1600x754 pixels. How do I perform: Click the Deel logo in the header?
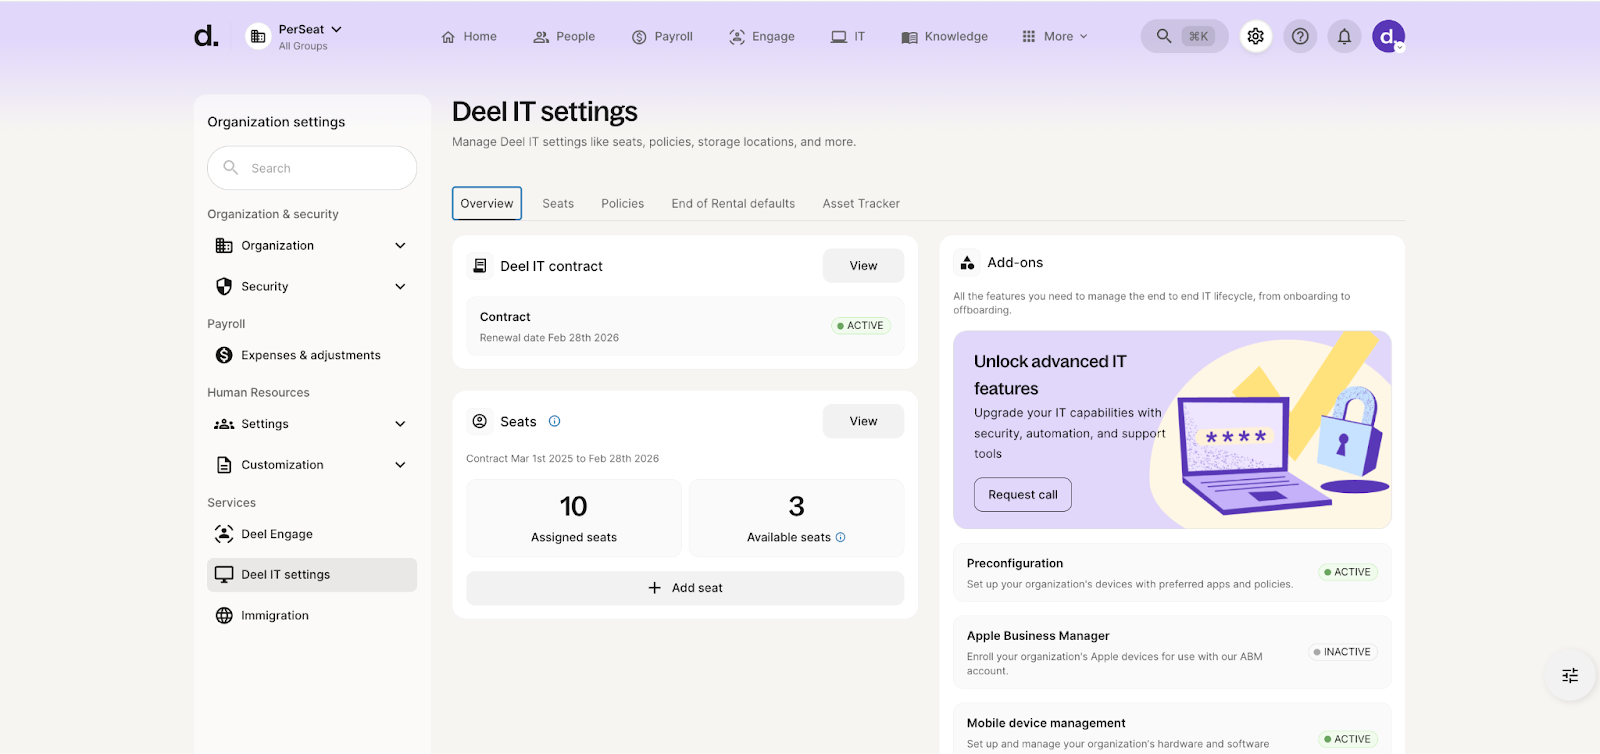pyautogui.click(x=206, y=36)
